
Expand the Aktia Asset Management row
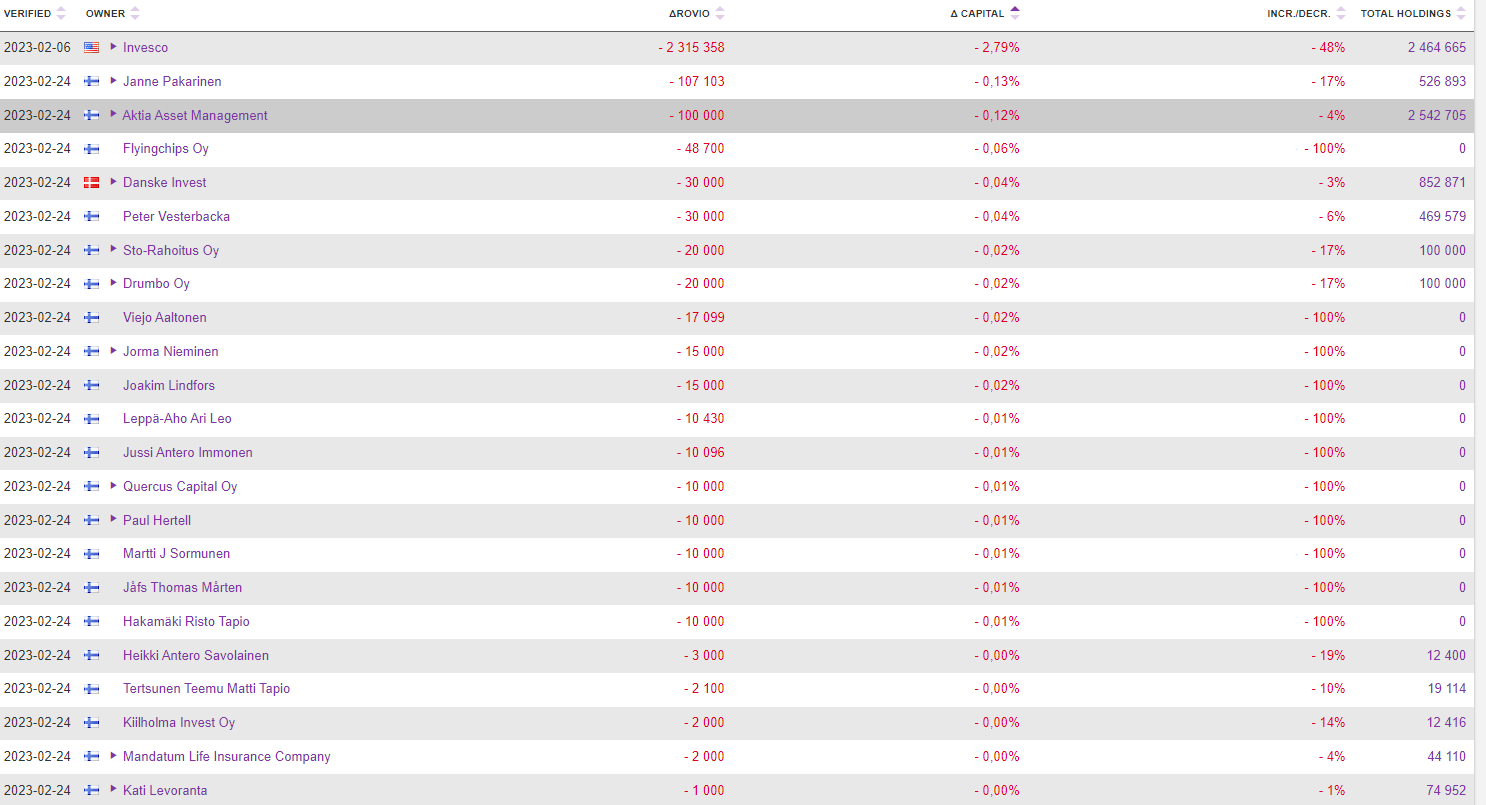114,115
